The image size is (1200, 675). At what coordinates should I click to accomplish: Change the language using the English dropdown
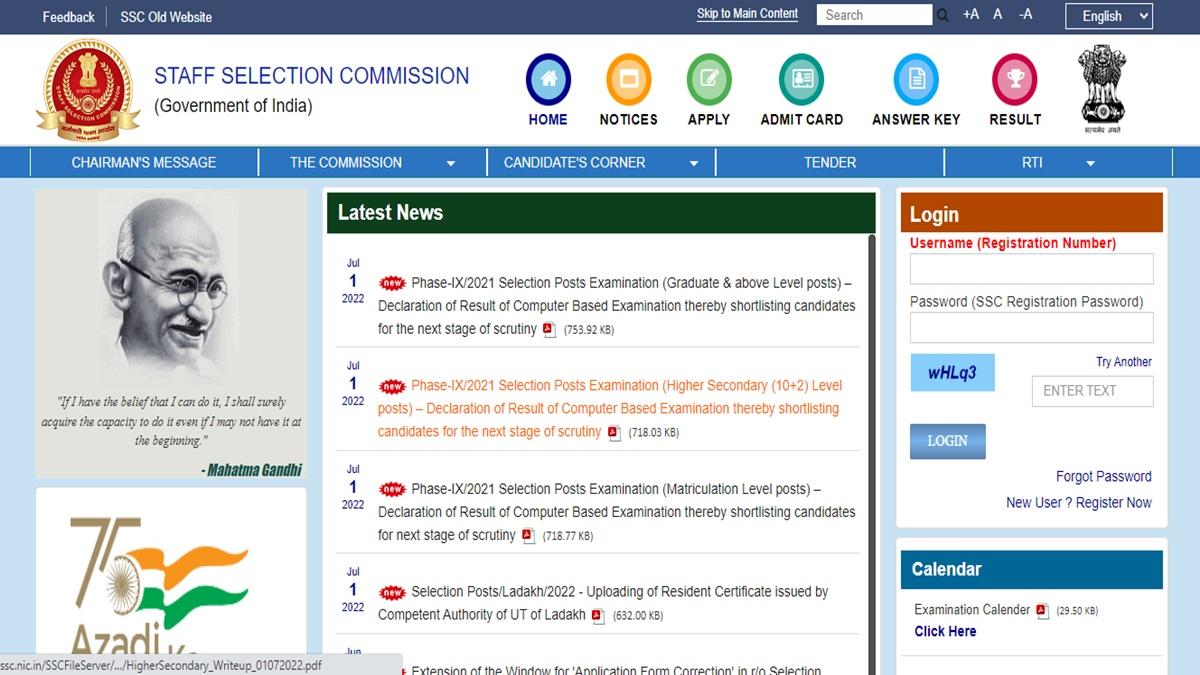click(x=1108, y=16)
